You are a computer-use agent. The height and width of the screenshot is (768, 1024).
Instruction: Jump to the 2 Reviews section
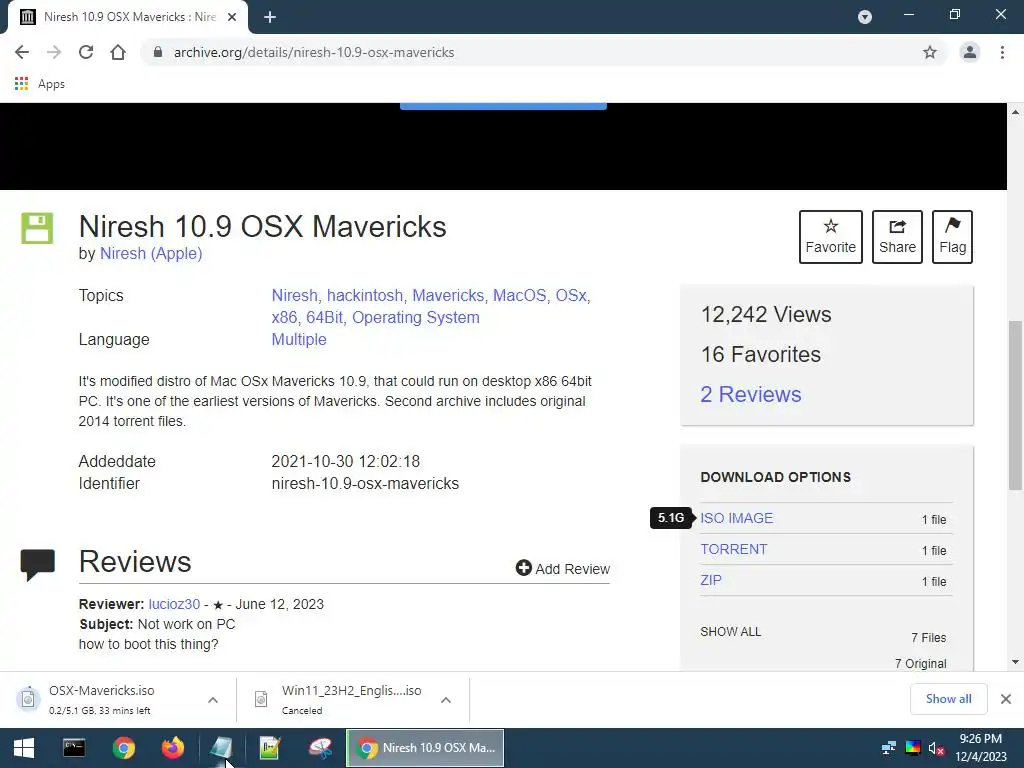tap(750, 394)
